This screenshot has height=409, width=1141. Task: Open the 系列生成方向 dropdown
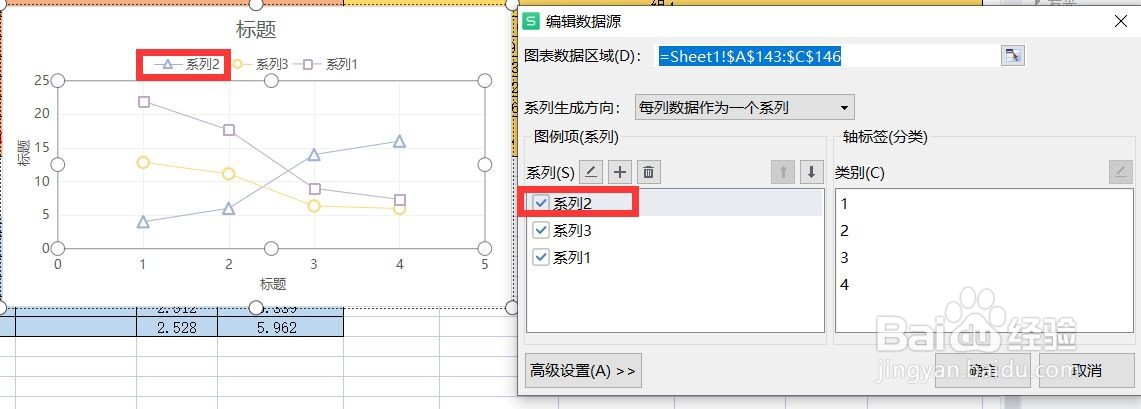744,108
